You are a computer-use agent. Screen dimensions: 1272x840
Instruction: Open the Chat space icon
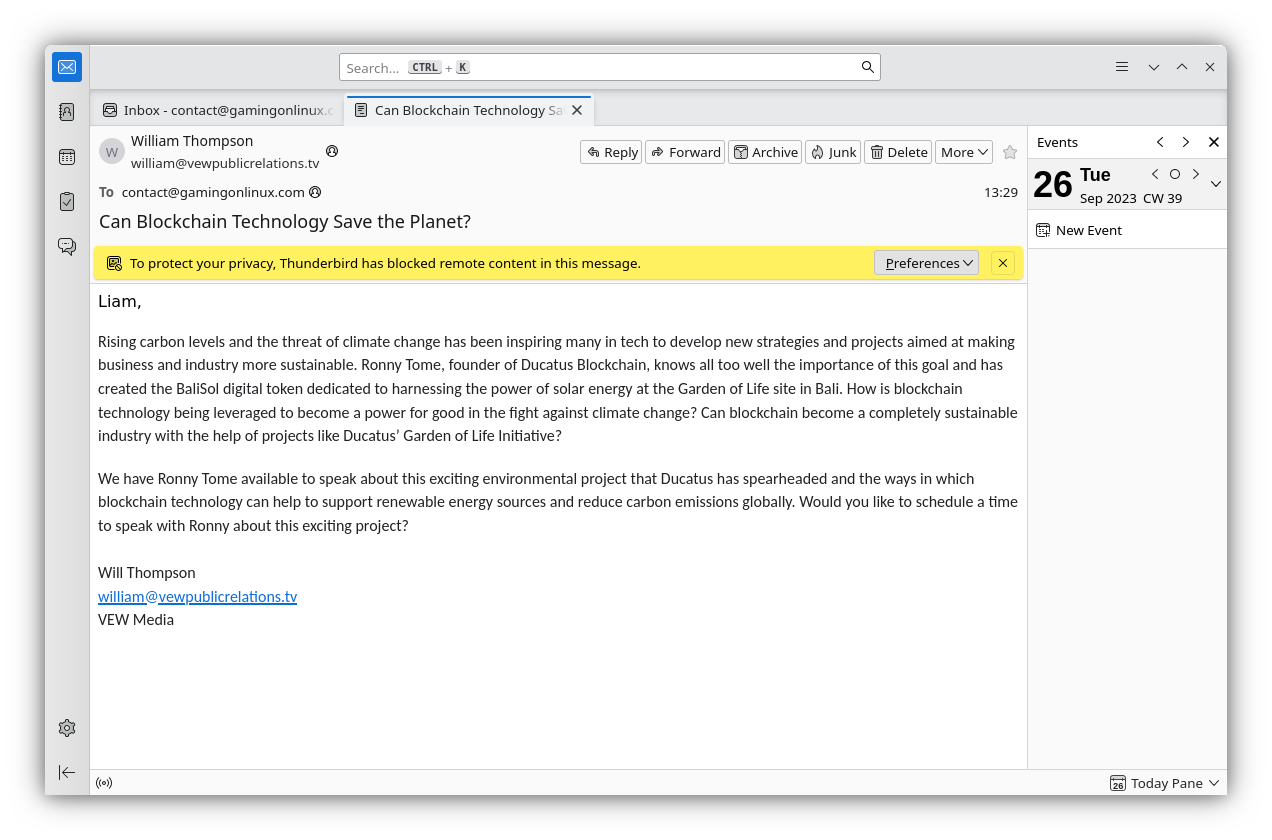(x=67, y=246)
